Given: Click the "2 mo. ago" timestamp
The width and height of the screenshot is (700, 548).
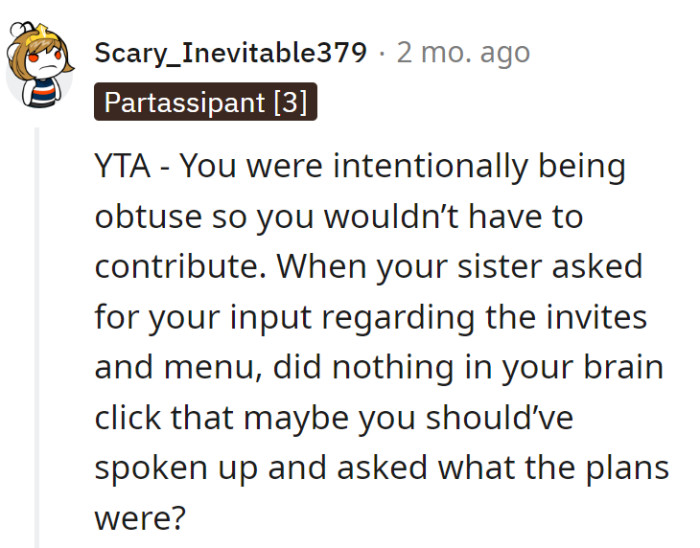Looking at the screenshot, I should point(463,53).
